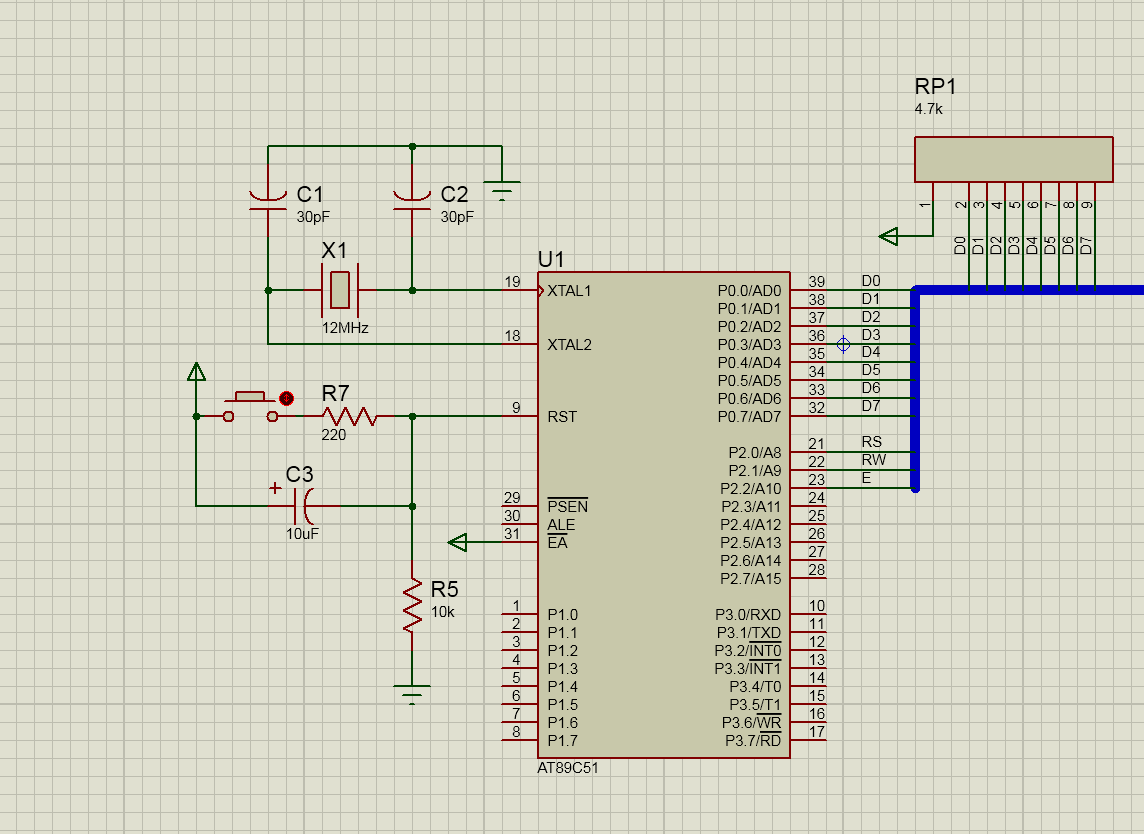Click the R7 reference label
The image size is (1144, 834).
pos(336,394)
